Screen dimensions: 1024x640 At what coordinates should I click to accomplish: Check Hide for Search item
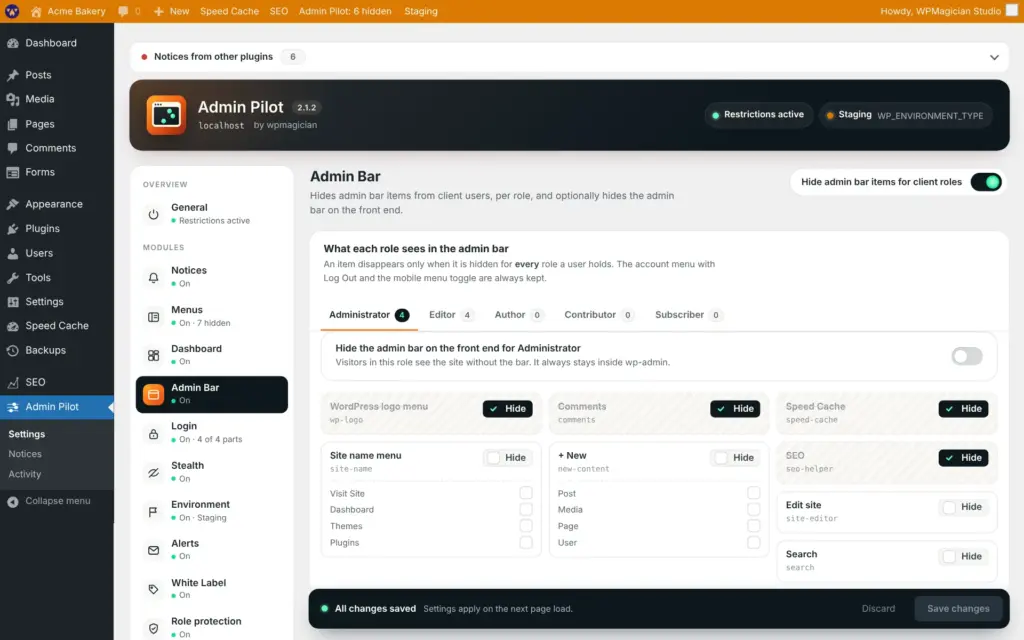click(x=963, y=556)
